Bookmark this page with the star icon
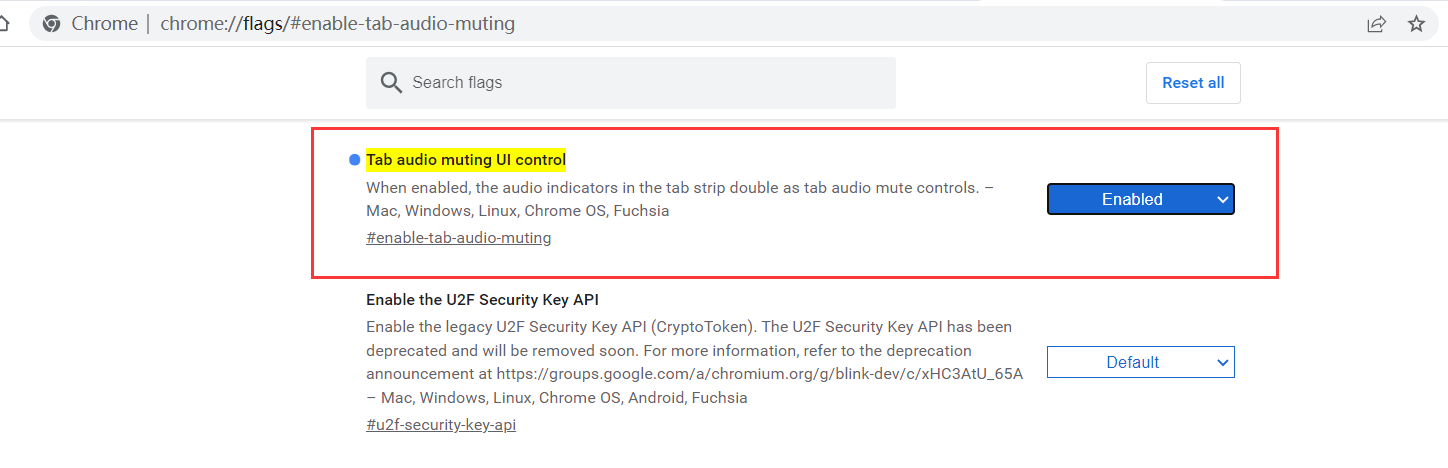 pyautogui.click(x=1416, y=23)
